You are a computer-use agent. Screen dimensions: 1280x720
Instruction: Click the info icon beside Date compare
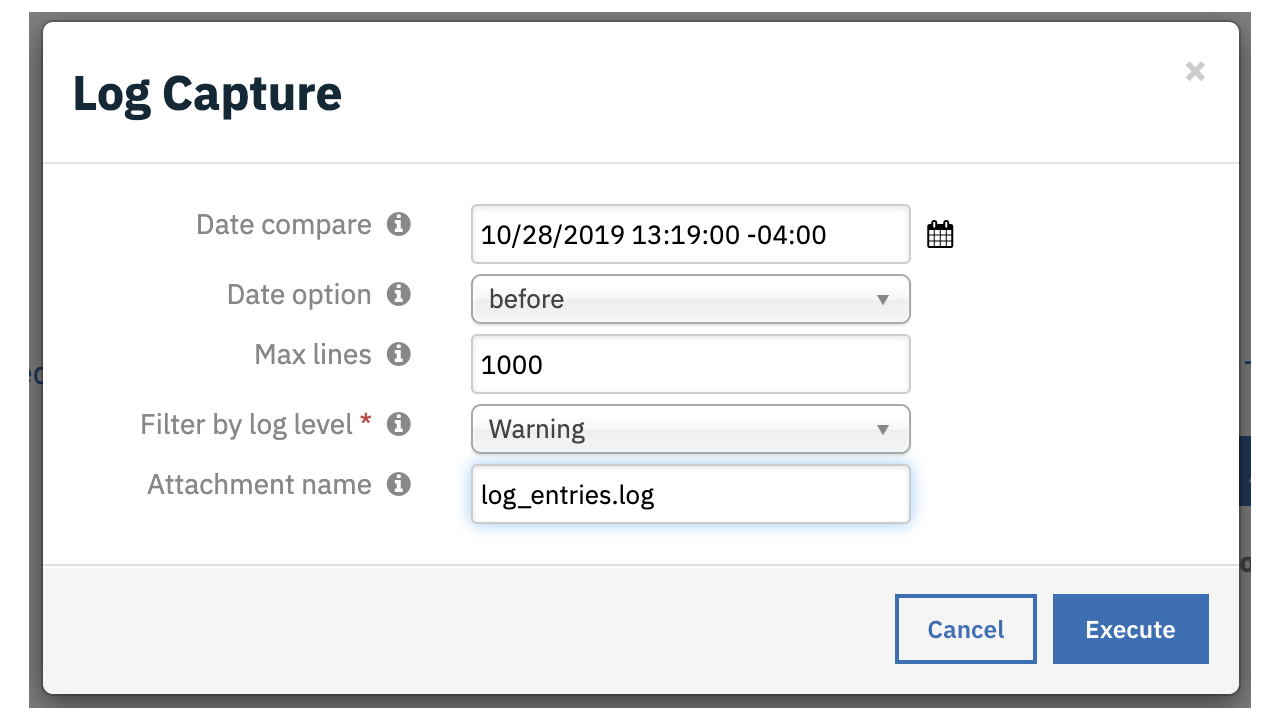click(398, 224)
